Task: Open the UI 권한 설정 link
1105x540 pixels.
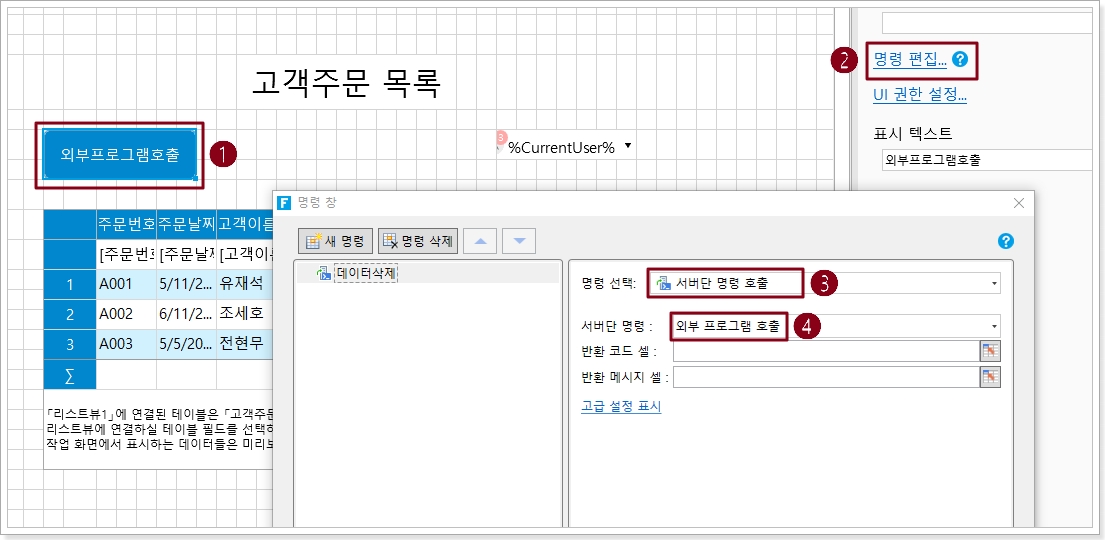Action: pos(919,95)
